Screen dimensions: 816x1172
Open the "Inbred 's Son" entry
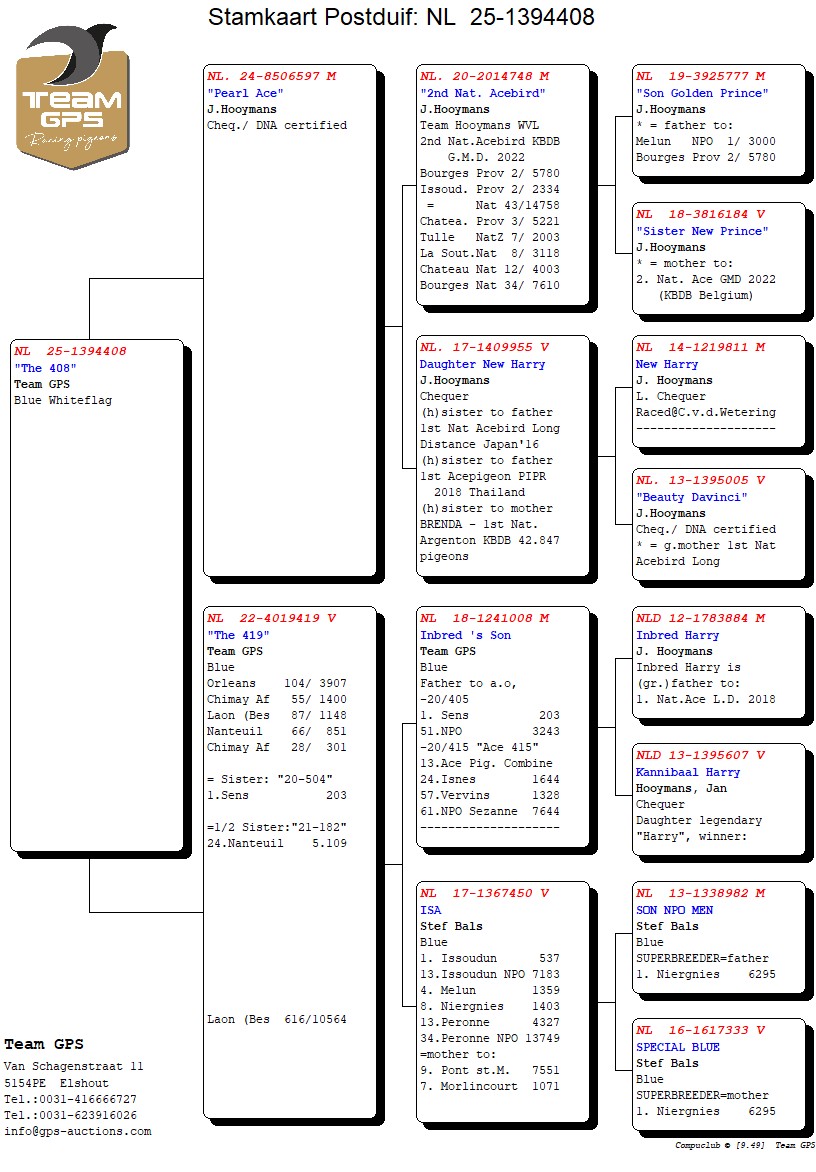[465, 635]
